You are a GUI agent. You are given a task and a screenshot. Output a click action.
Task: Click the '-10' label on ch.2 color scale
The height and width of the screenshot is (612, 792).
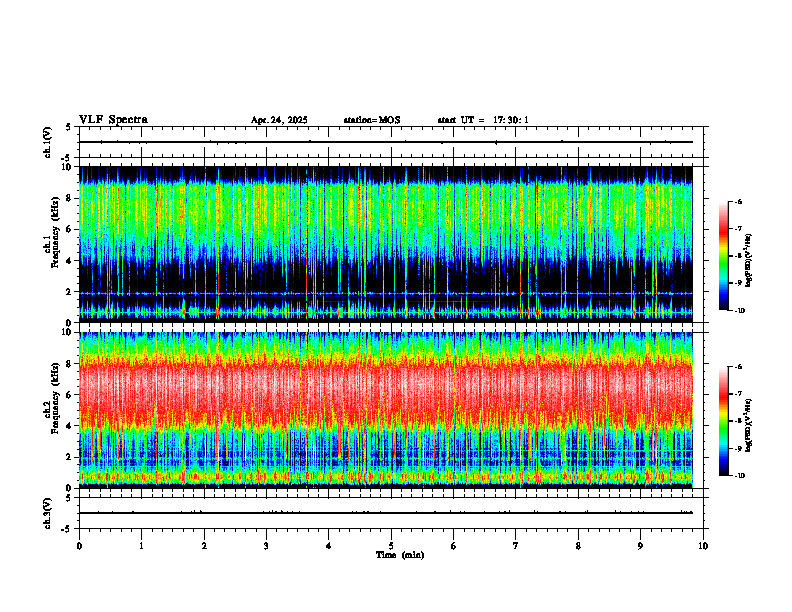pyautogui.click(x=739, y=476)
